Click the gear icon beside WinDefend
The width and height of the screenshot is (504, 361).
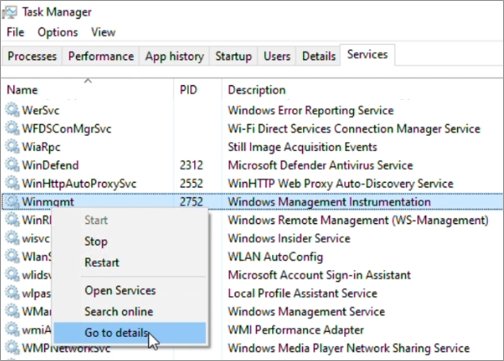pyautogui.click(x=12, y=165)
